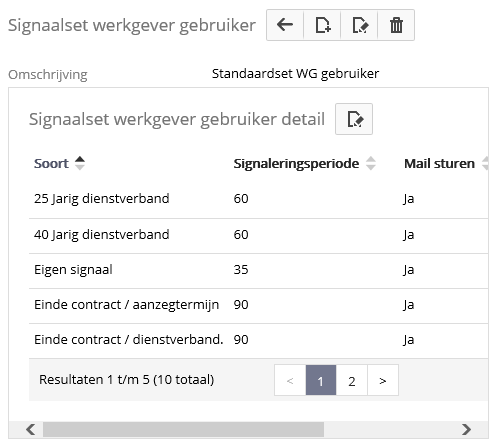Click the trash delete icon
The width and height of the screenshot is (504, 444).
click(396, 25)
